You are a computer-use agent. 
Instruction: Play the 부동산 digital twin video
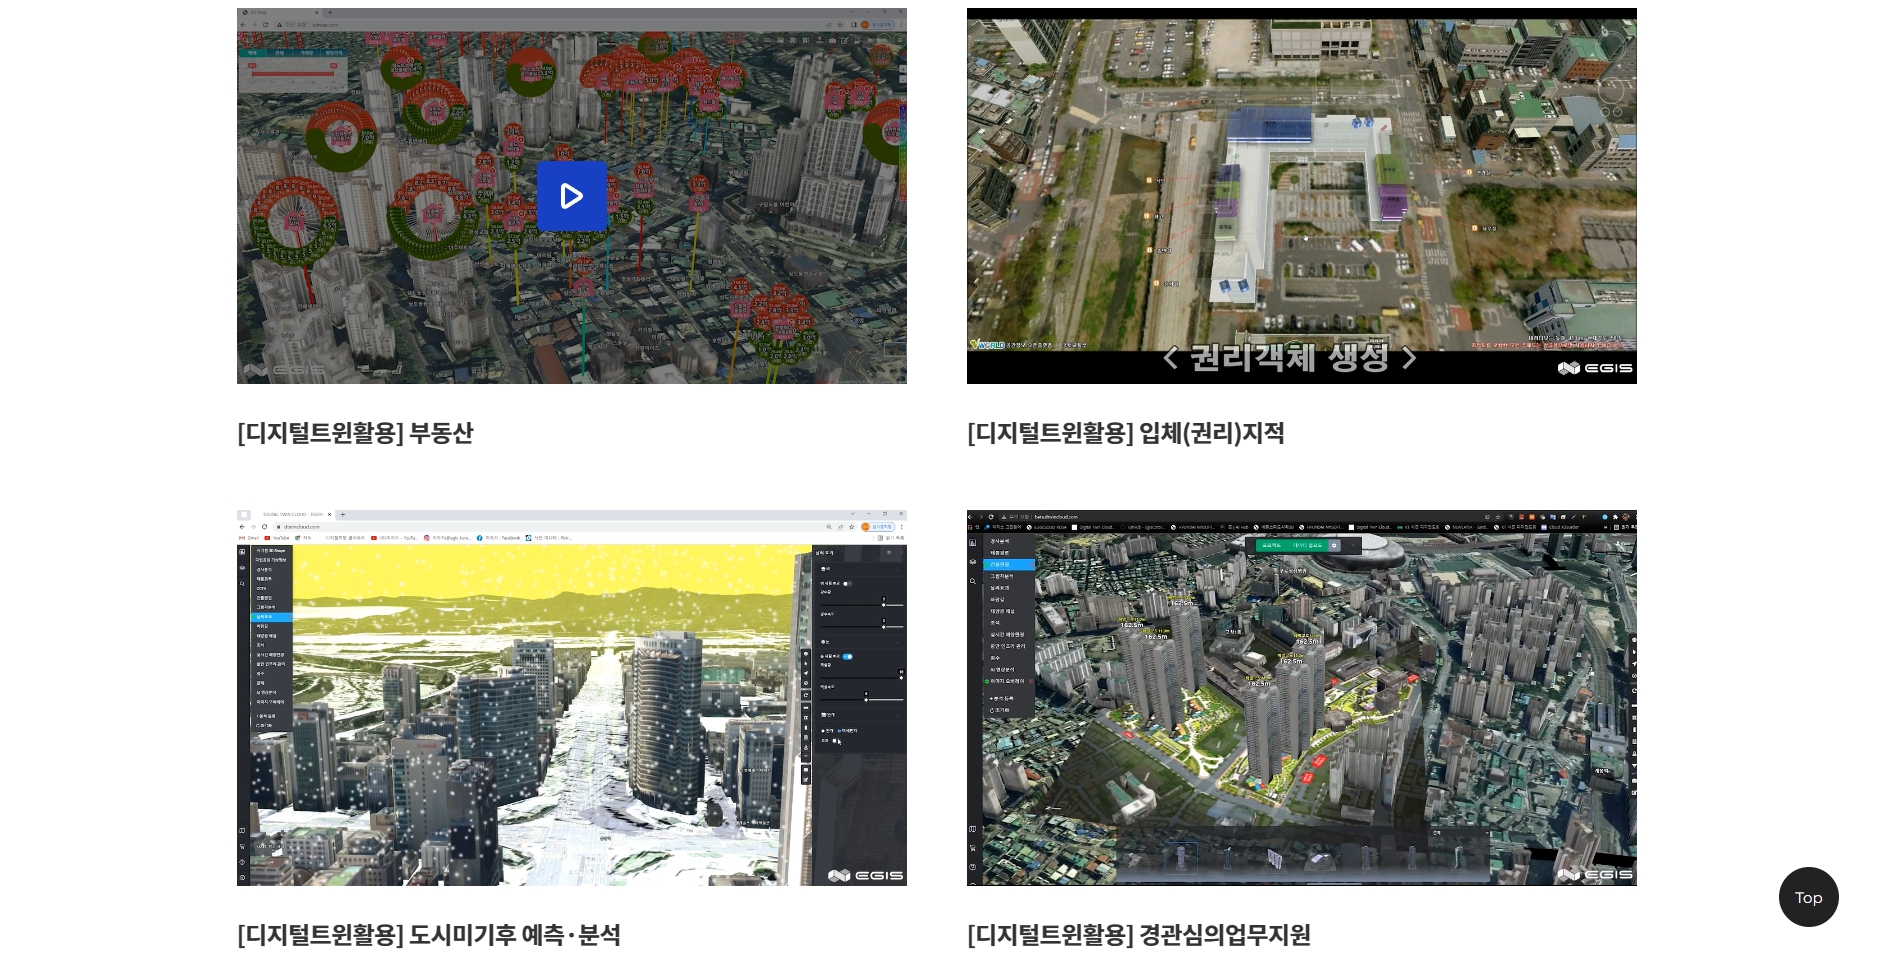click(571, 196)
